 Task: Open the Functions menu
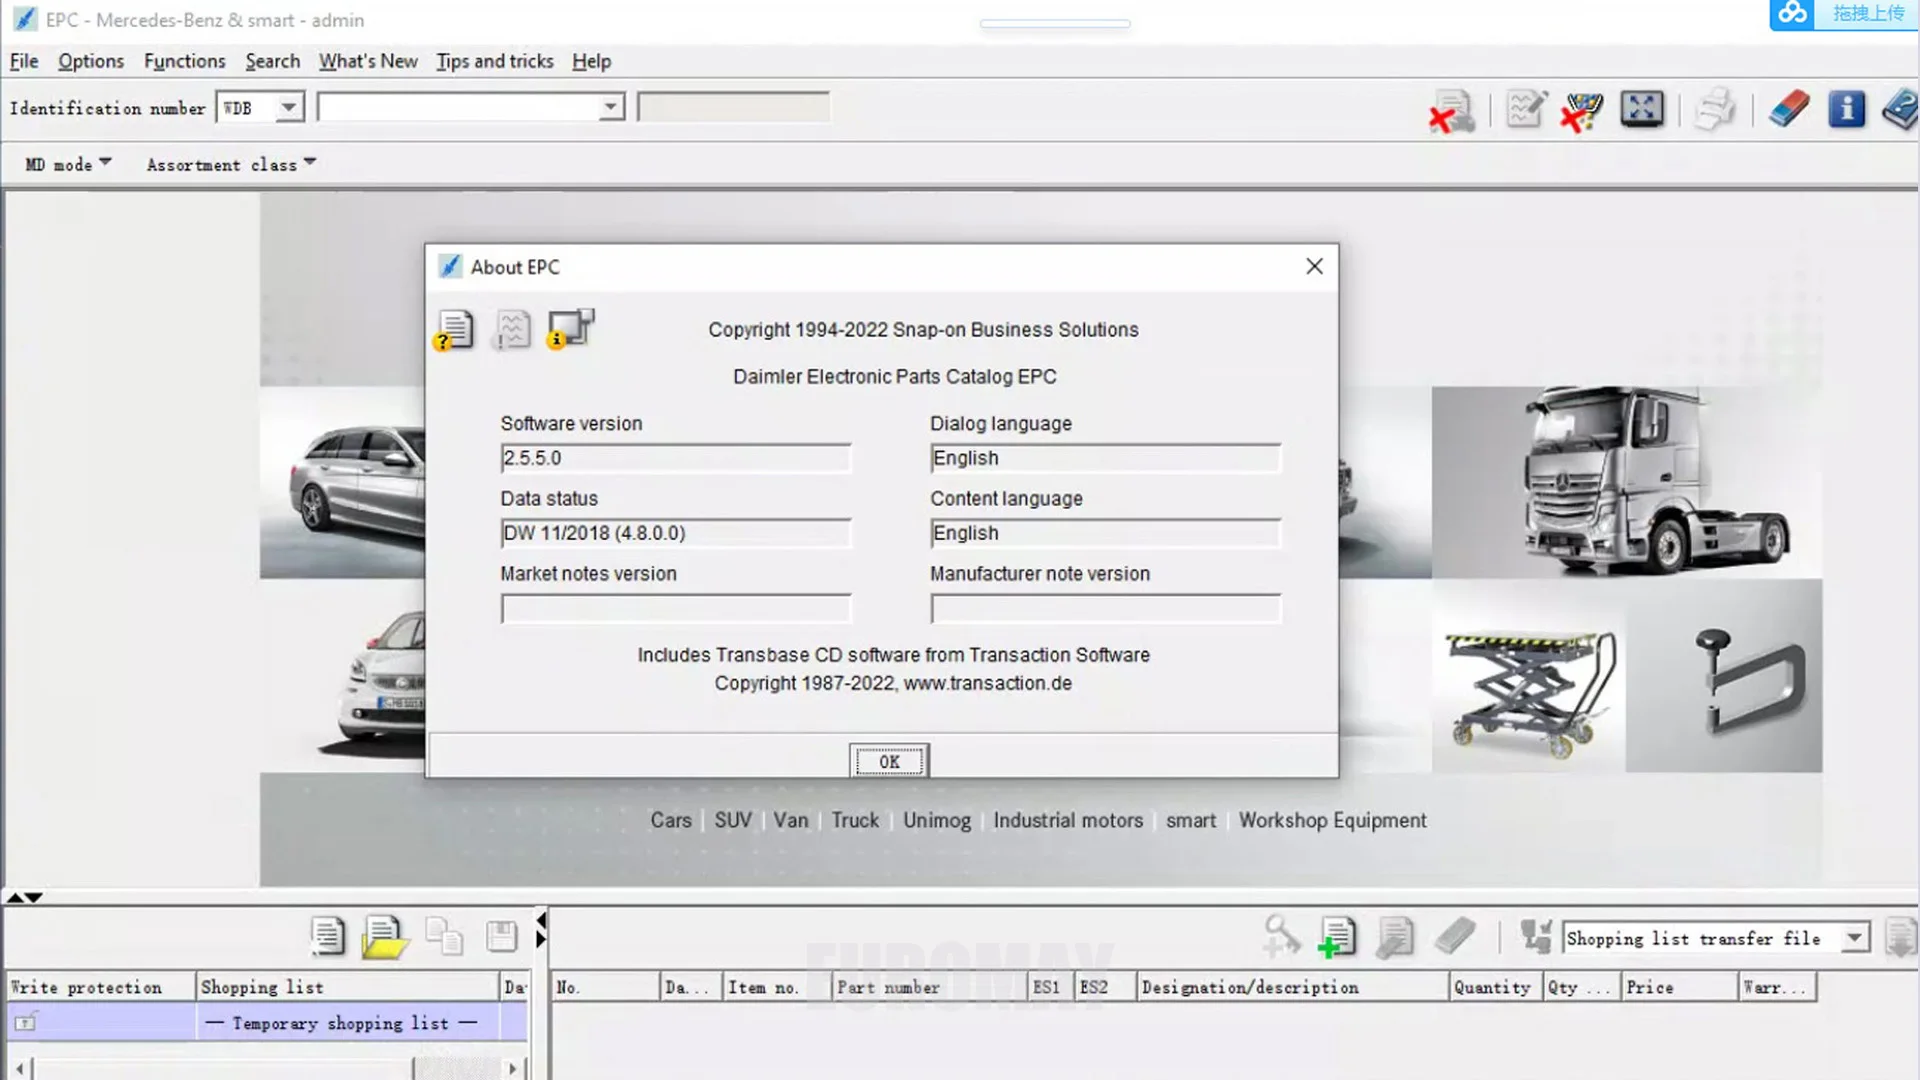(185, 61)
